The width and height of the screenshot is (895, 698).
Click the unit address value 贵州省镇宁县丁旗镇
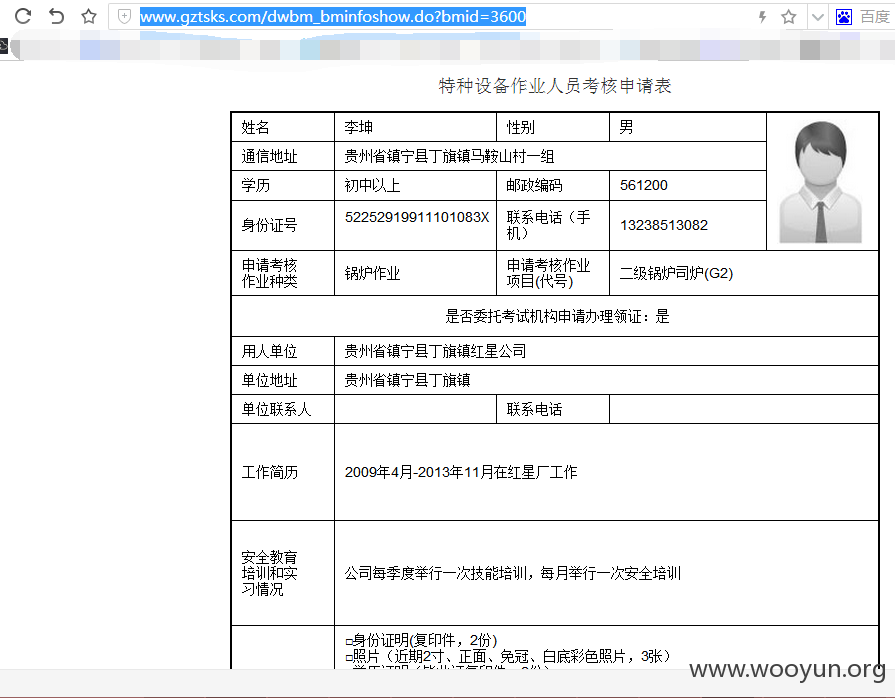pyautogui.click(x=407, y=380)
